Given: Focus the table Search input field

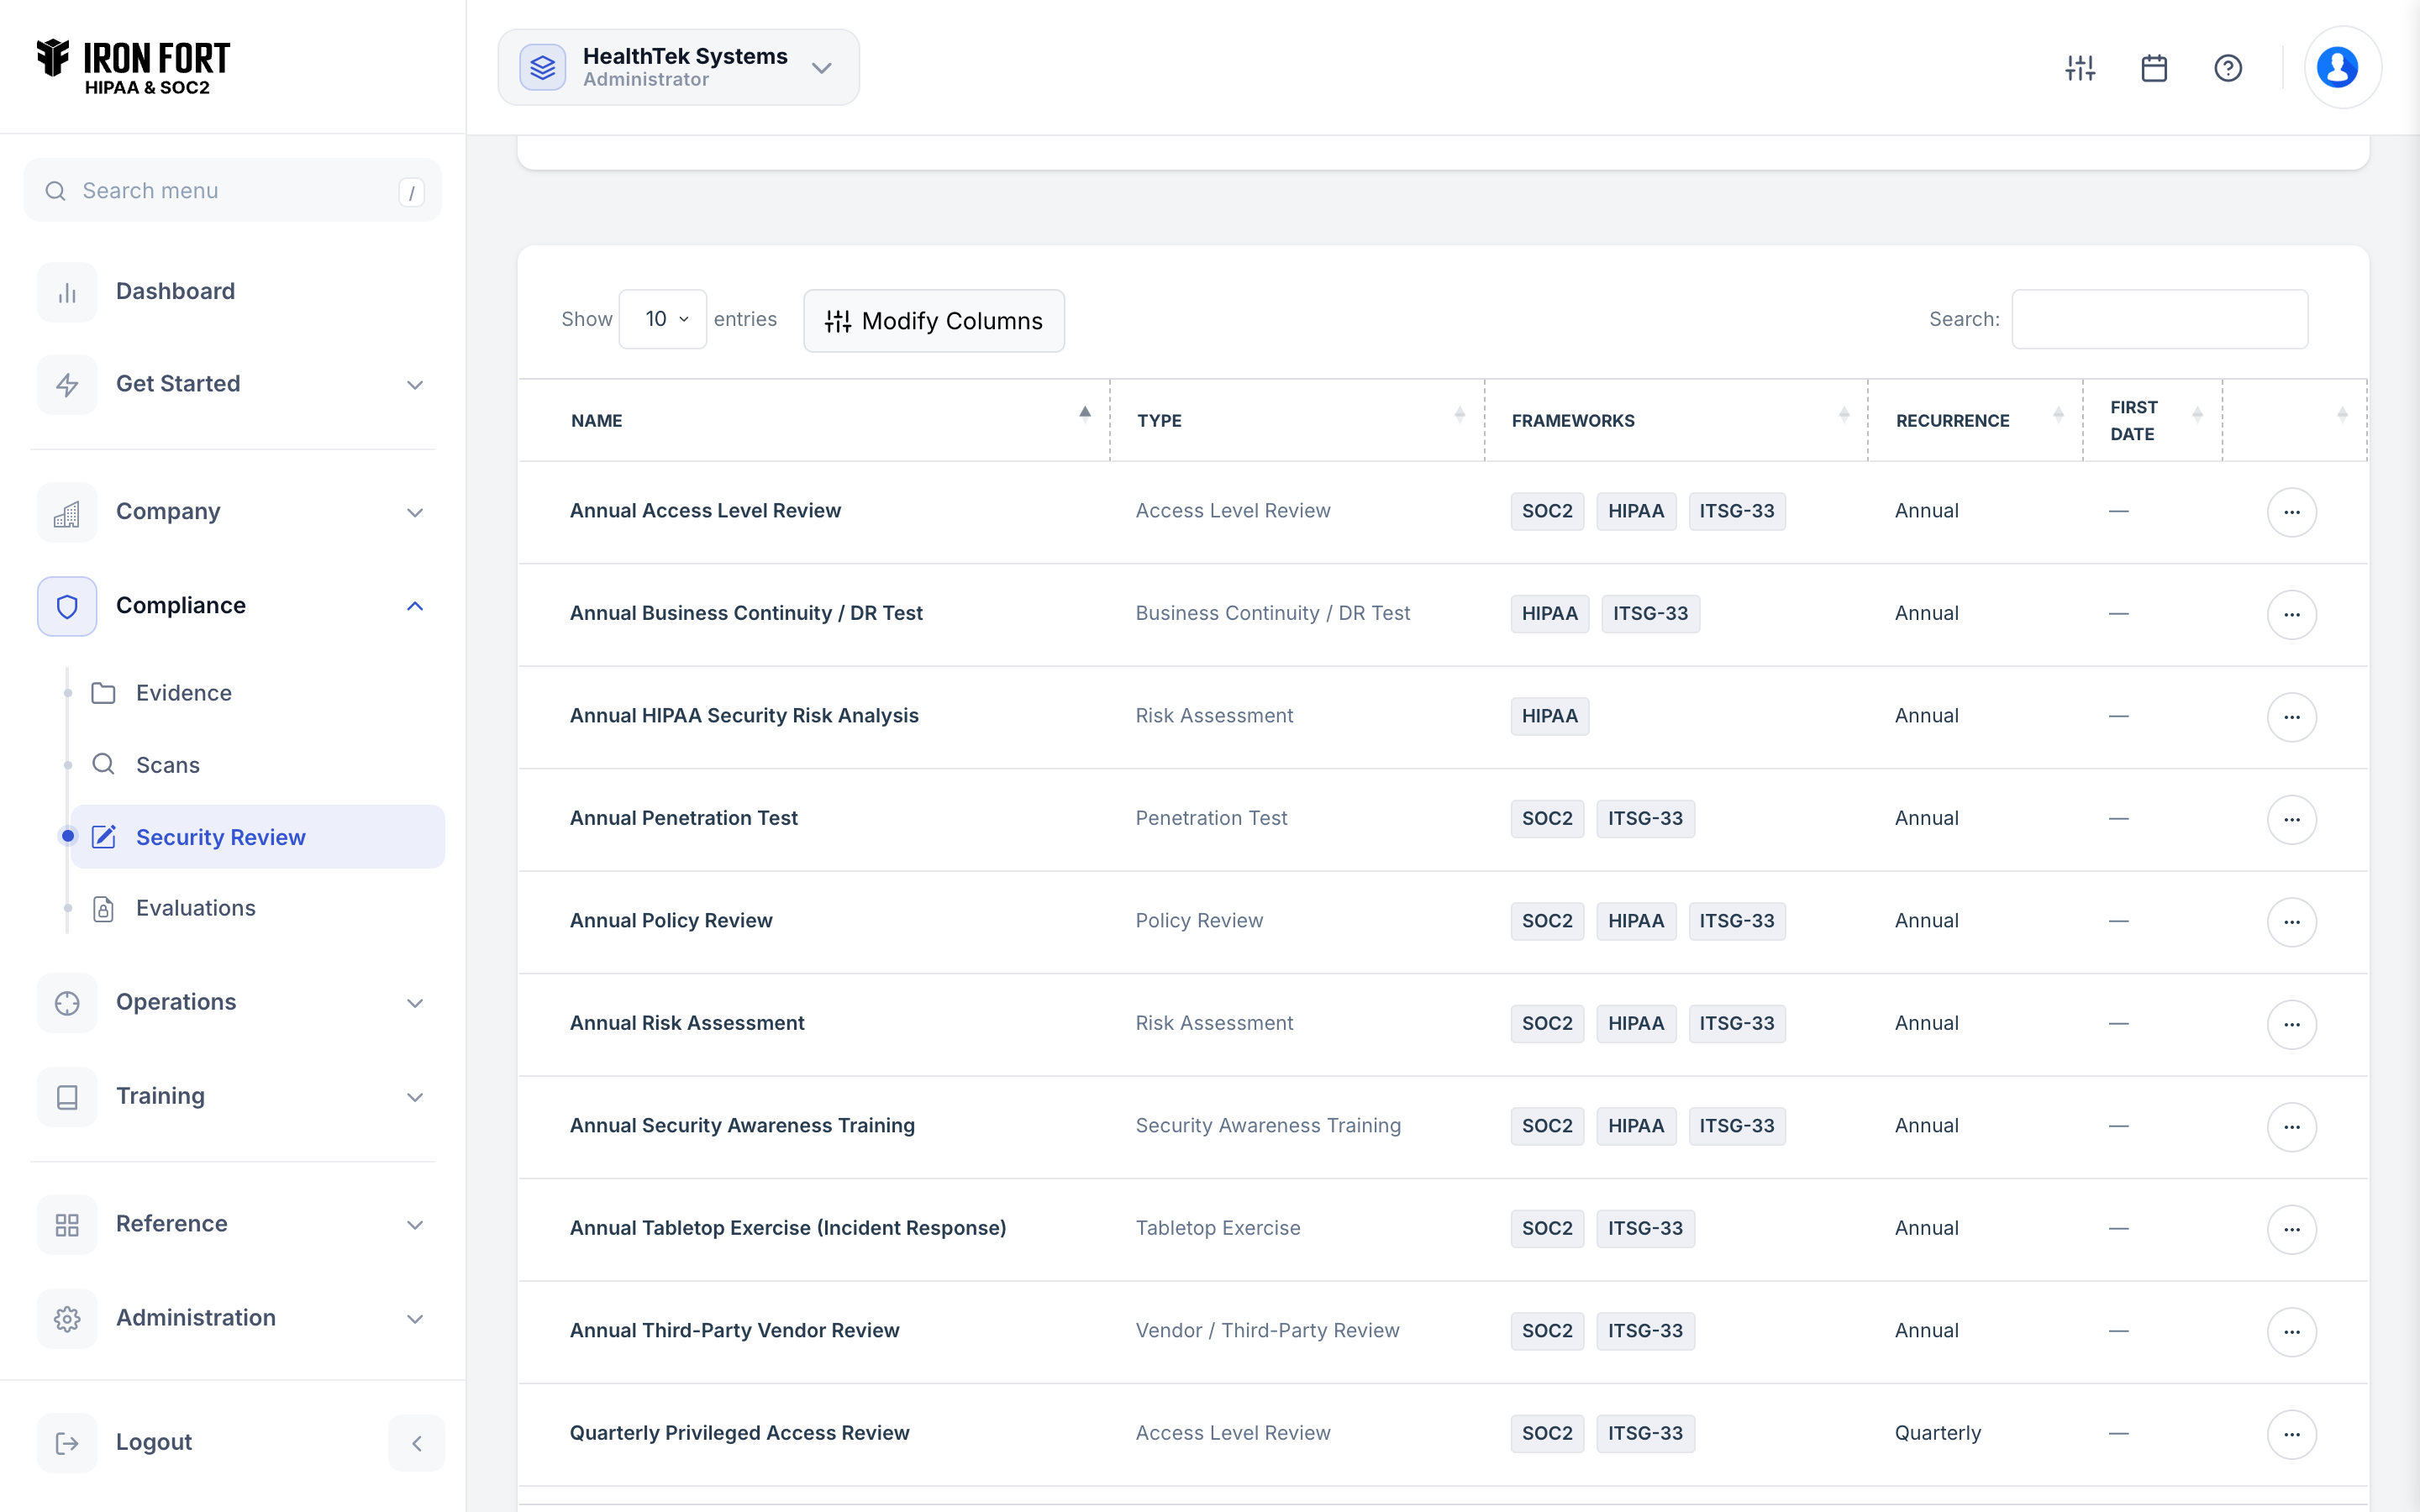Looking at the screenshot, I should pos(2160,319).
